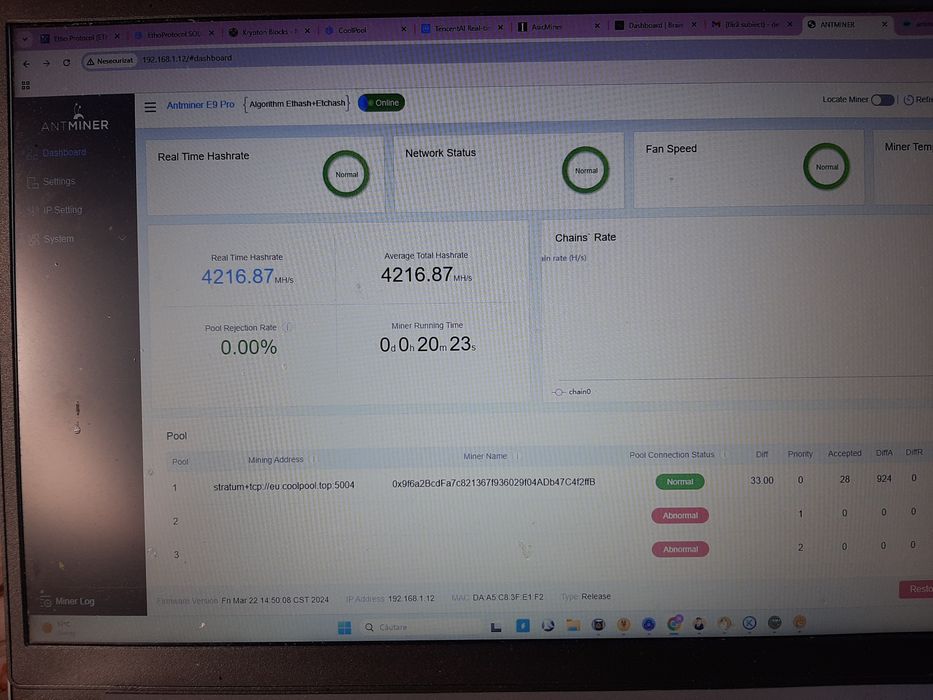The width and height of the screenshot is (933, 700).
Task: Open IP Setting in the sidebar
Action: [62, 210]
